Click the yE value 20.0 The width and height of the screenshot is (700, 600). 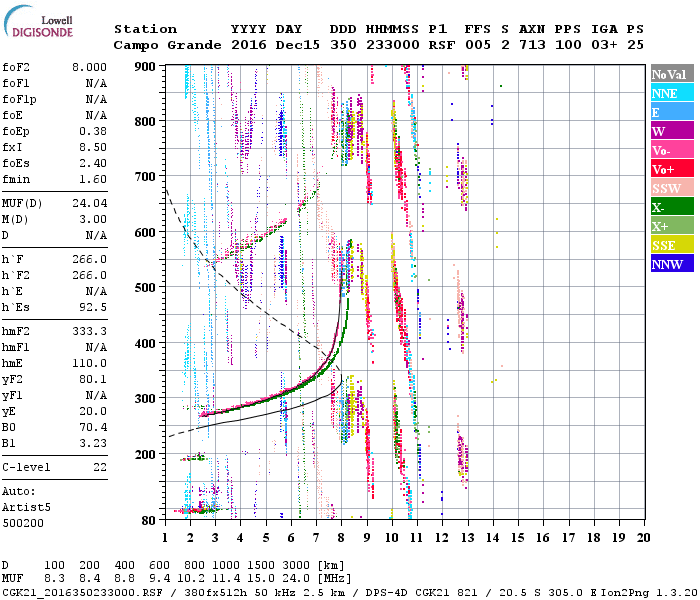point(93,412)
